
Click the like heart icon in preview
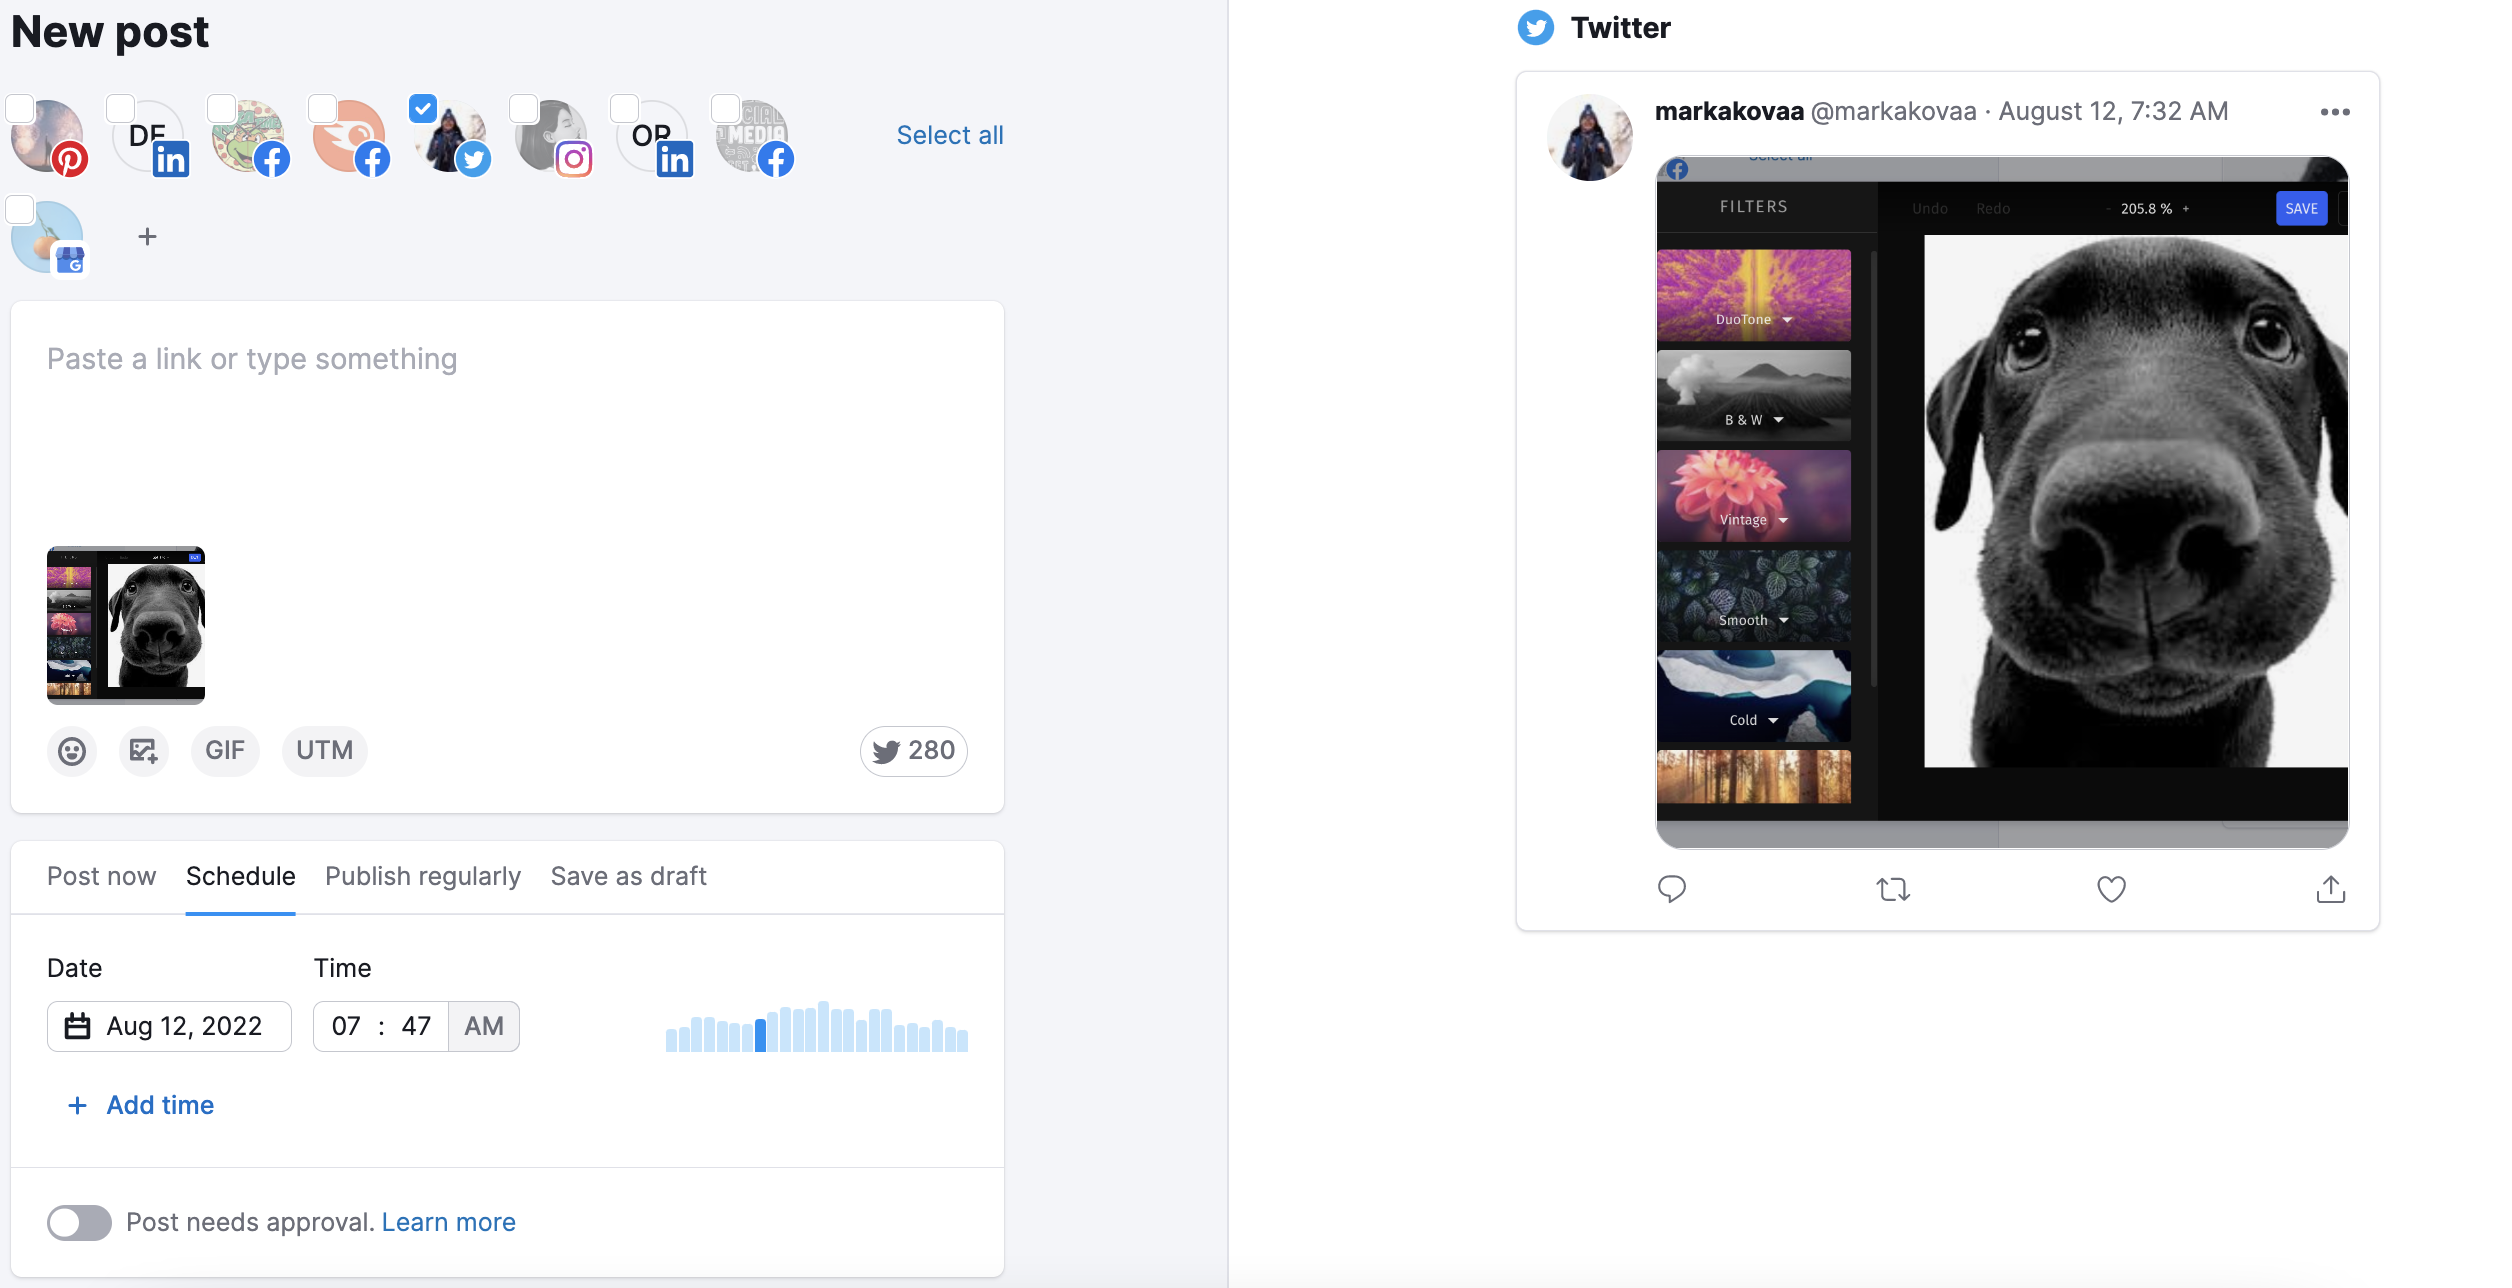(2111, 888)
